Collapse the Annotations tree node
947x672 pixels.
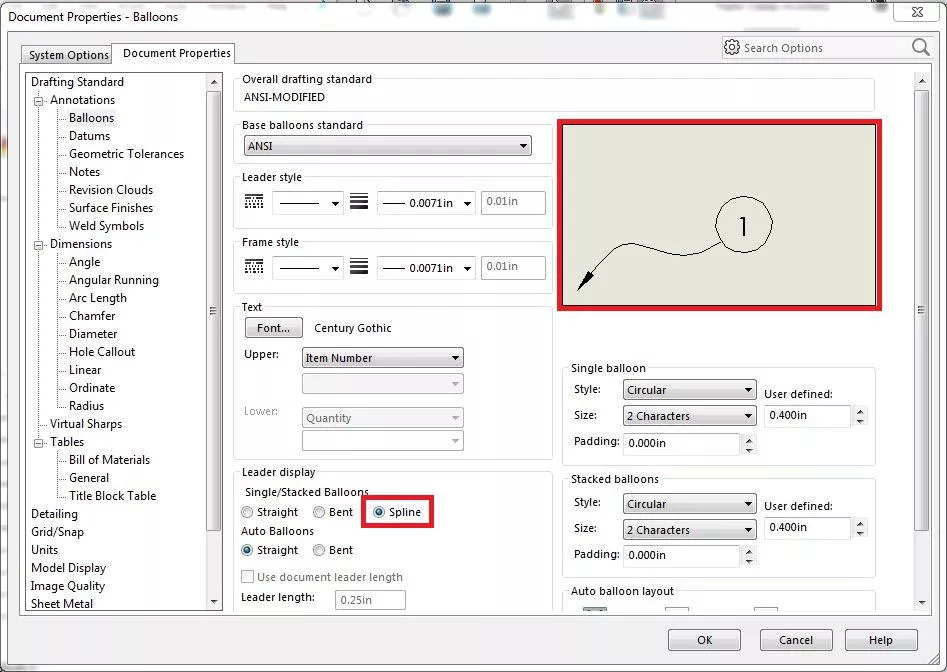coord(39,100)
